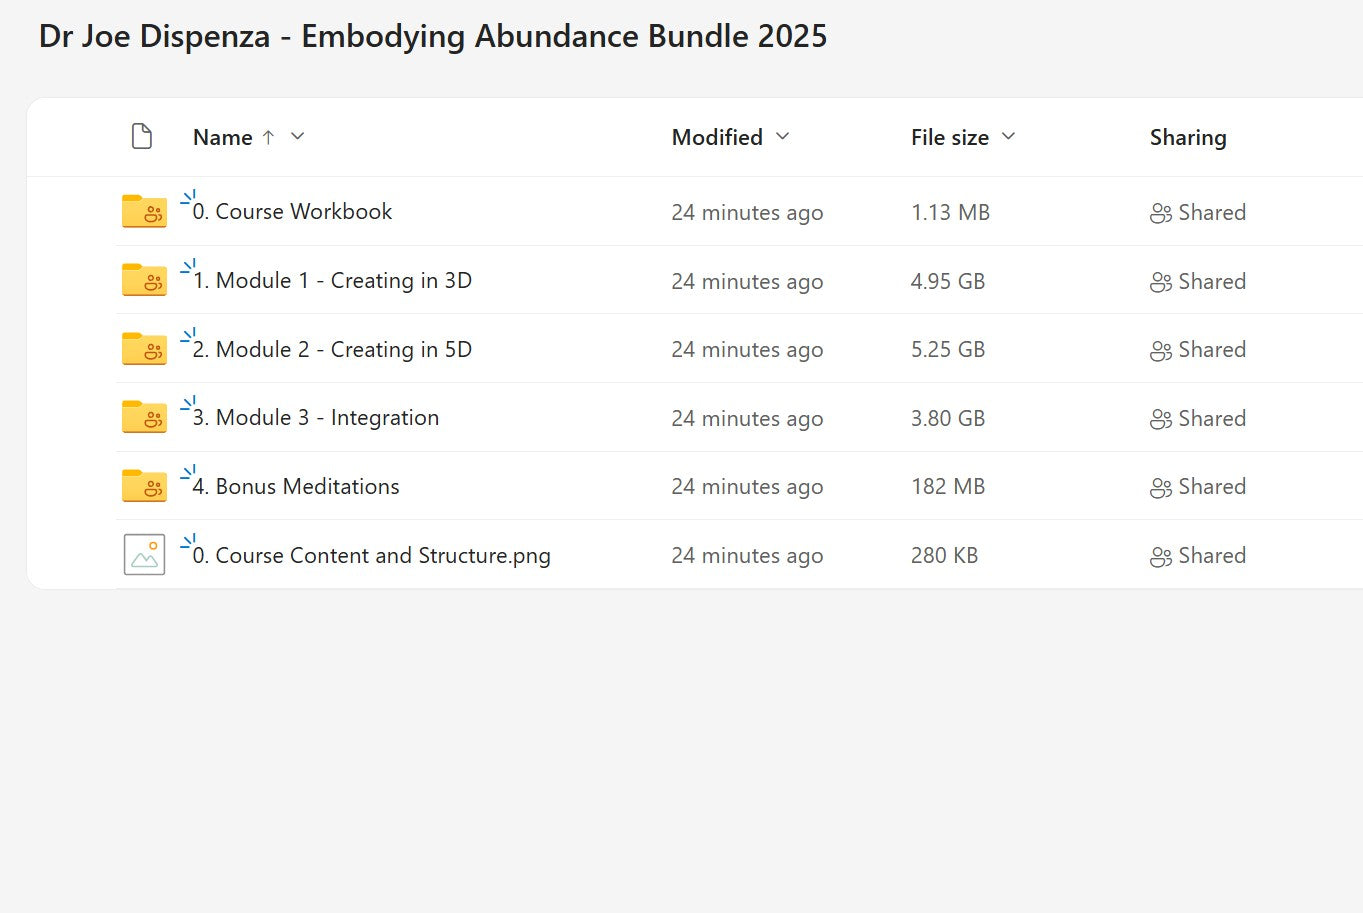This screenshot has width=1363, height=913.
Task: Open 0. Course Content and Structure.png
Action: (x=382, y=556)
